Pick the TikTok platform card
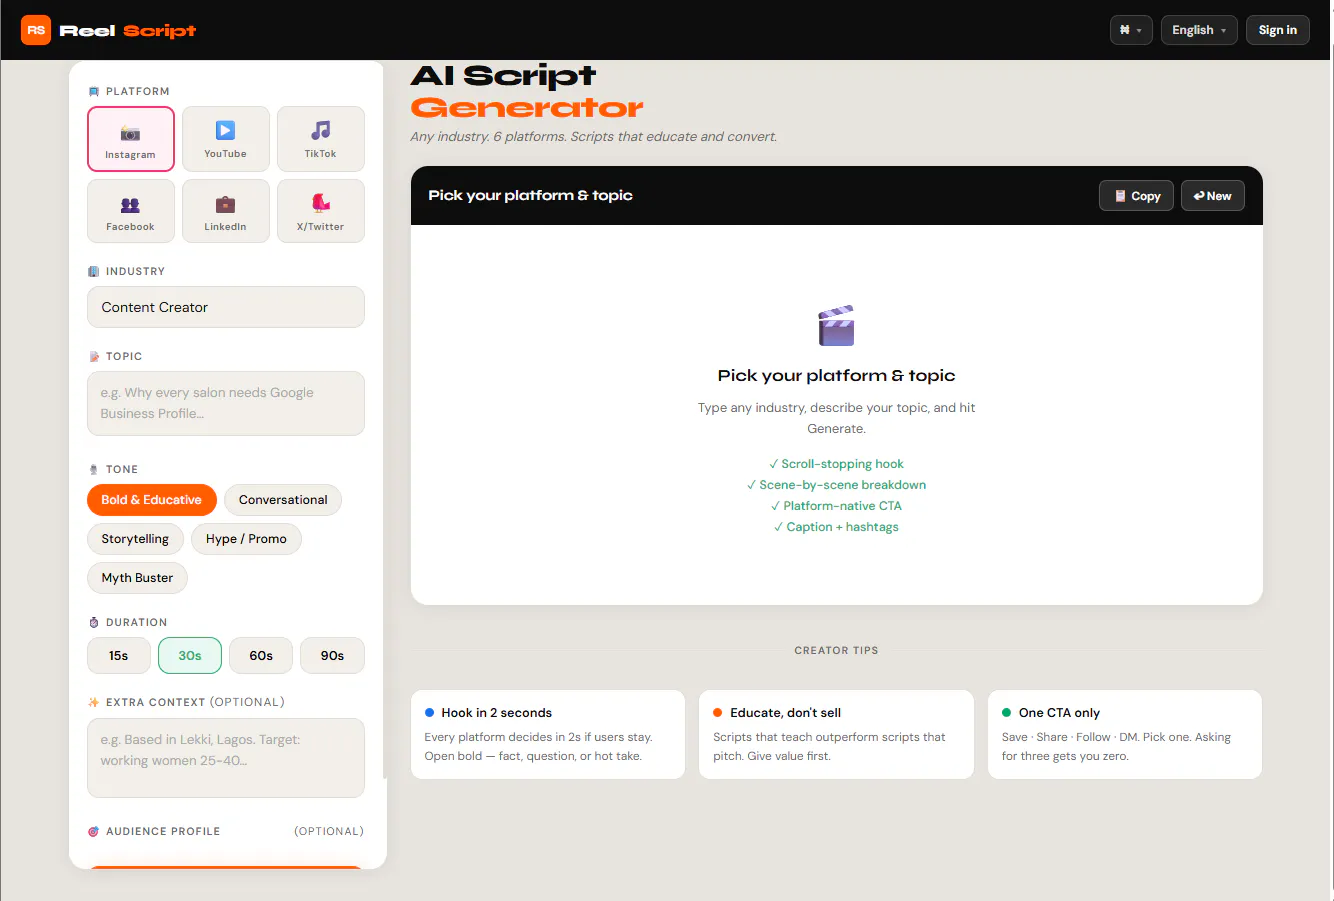The image size is (1334, 901). (x=321, y=139)
